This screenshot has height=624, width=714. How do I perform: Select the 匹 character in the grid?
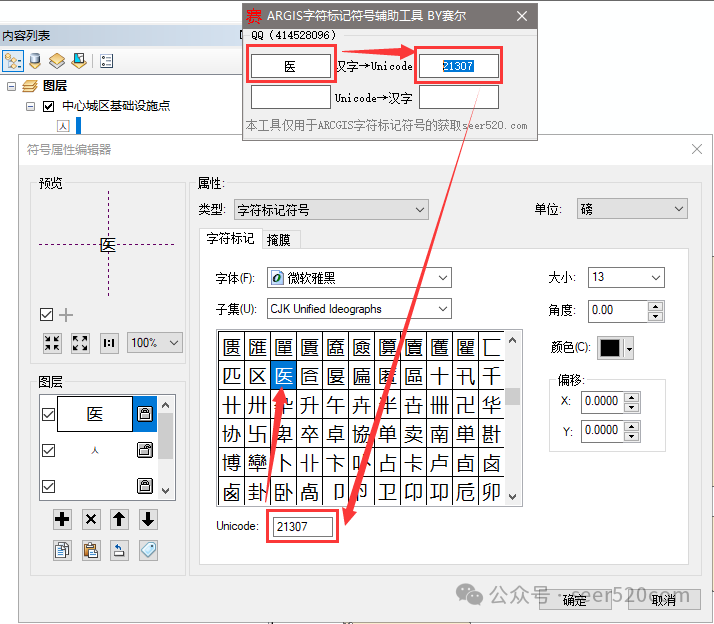(232, 376)
